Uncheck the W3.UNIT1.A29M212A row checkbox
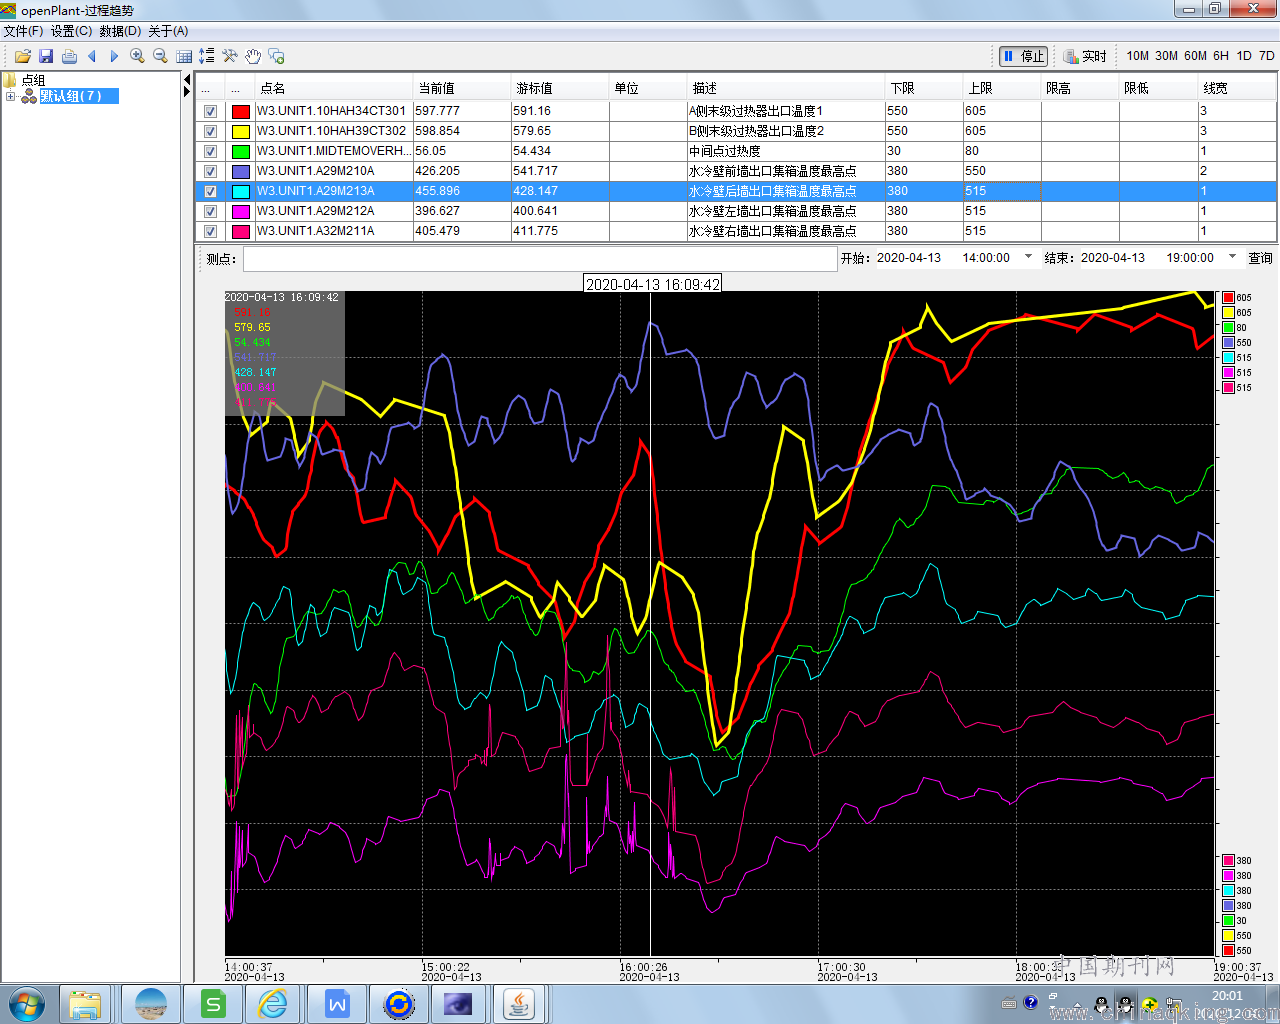 click(x=210, y=211)
